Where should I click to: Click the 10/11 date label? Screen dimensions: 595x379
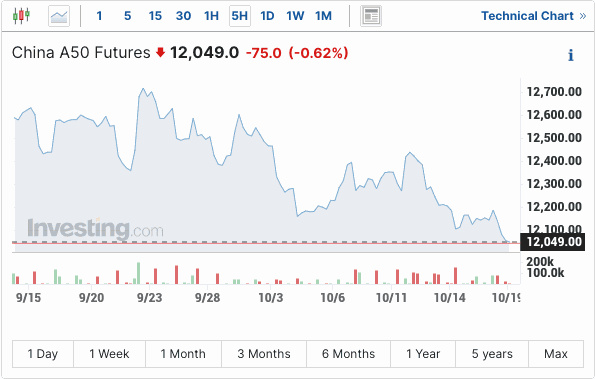pos(391,298)
